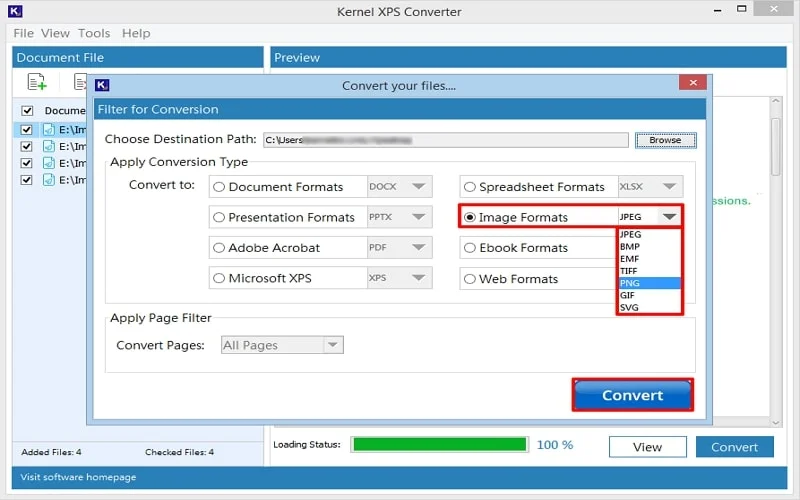Click the file icon of the last E:\ row
The height and width of the screenshot is (500, 800).
point(48,180)
